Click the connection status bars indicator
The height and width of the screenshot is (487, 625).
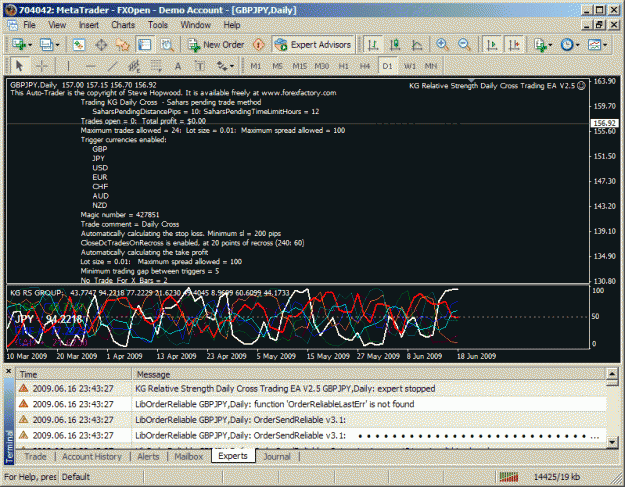pyautogui.click(x=509, y=477)
